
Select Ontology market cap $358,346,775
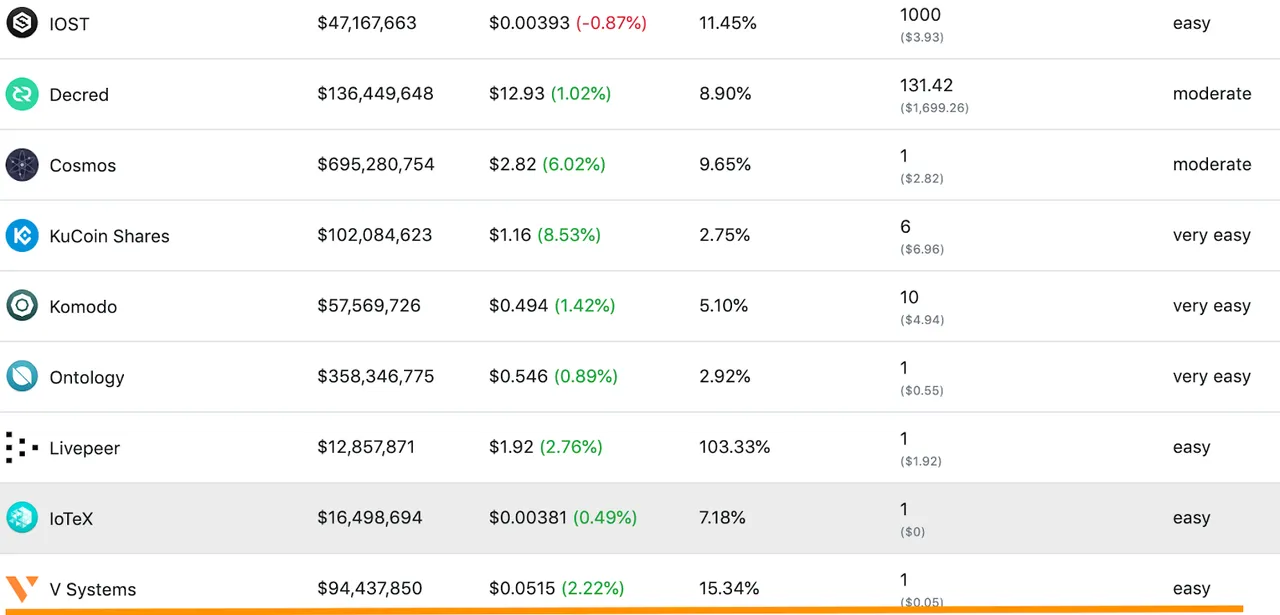376,376
